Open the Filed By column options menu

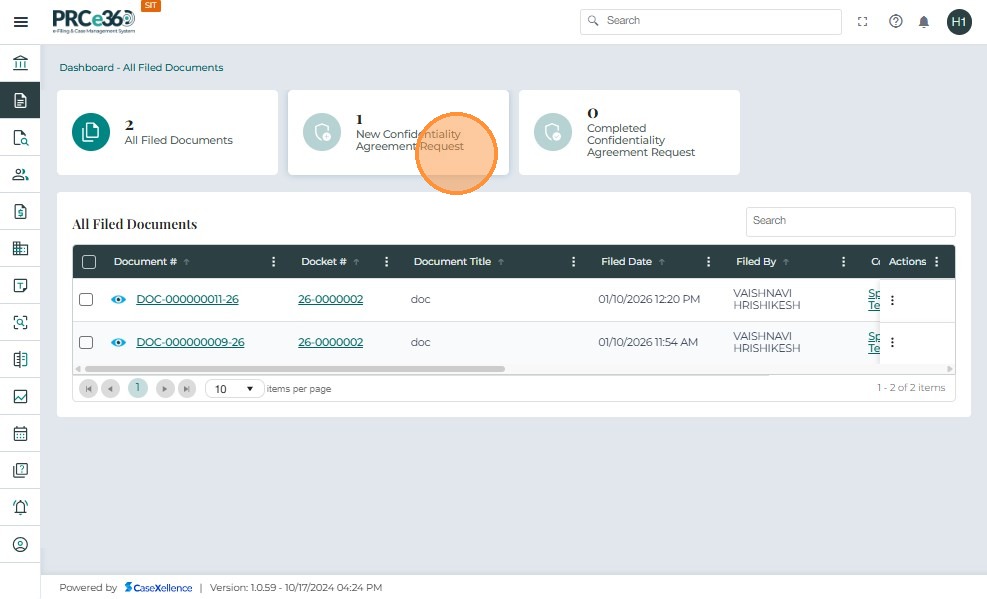843,262
